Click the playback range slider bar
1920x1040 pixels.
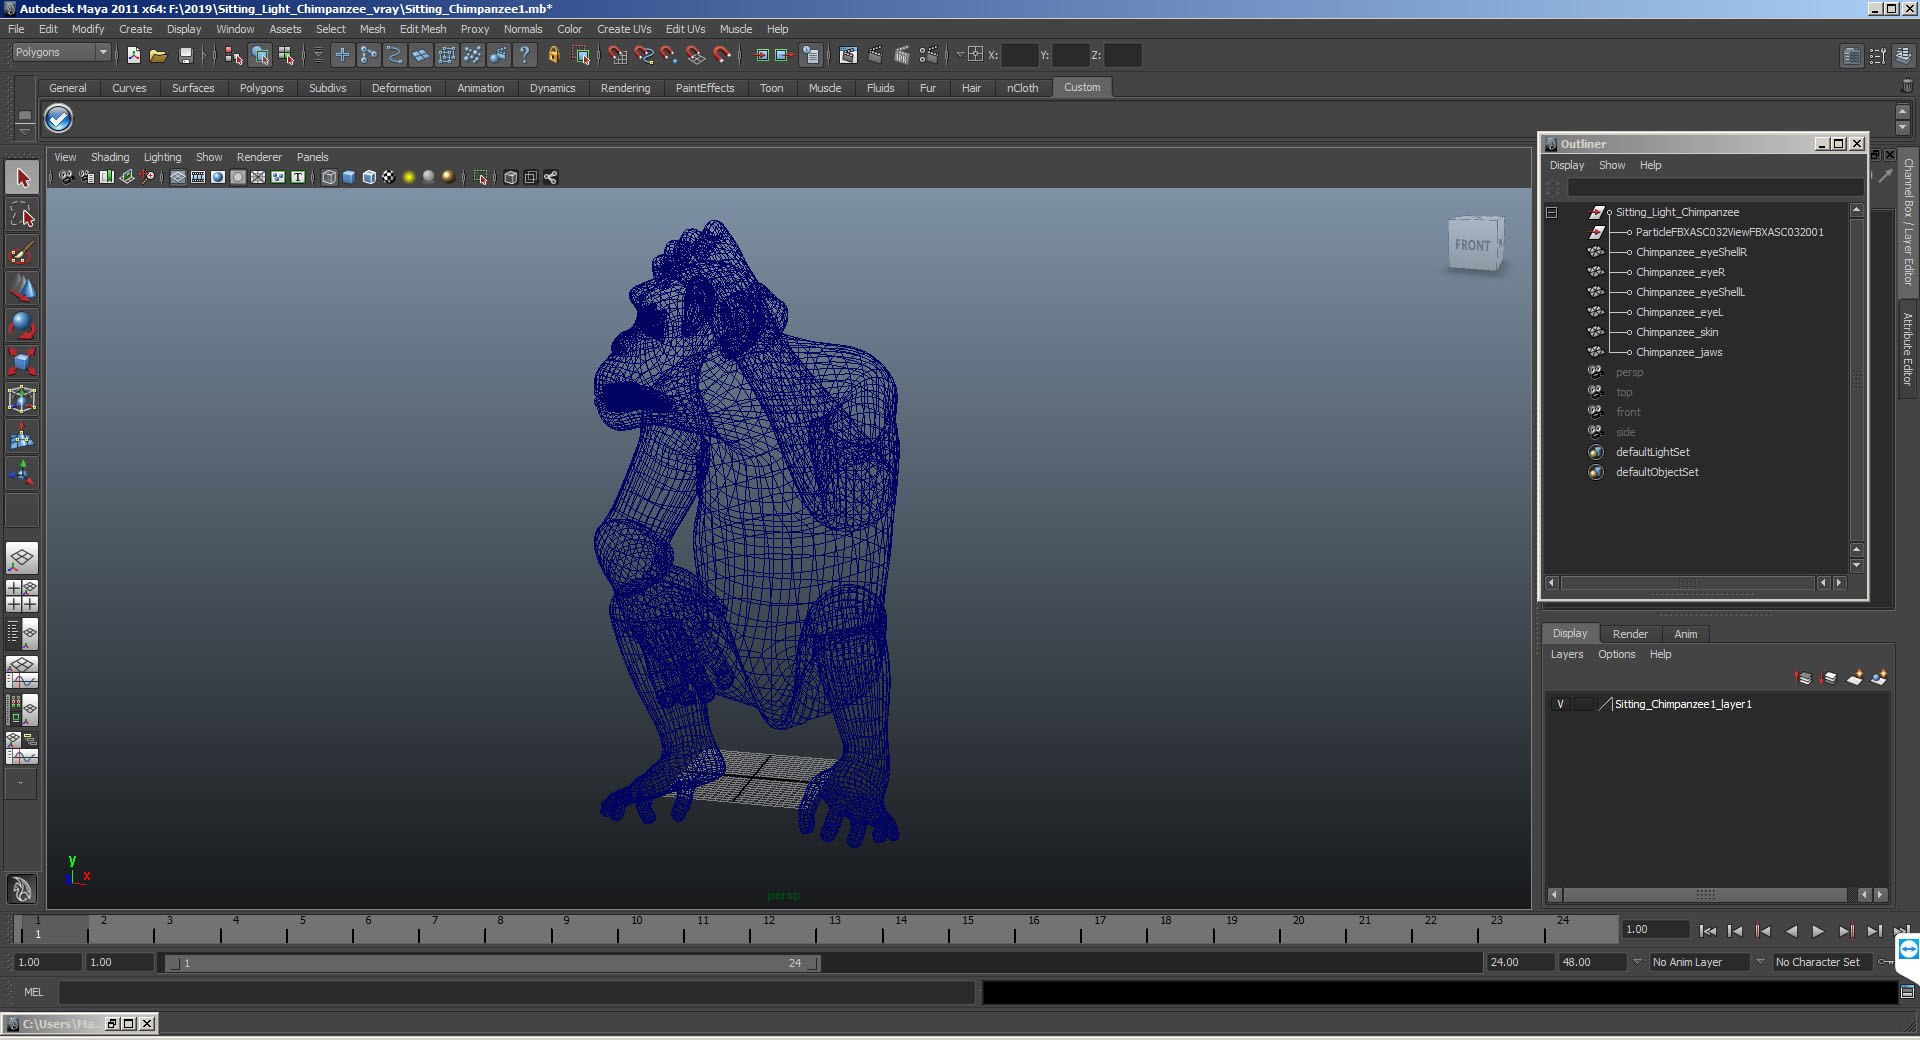[x=493, y=963]
